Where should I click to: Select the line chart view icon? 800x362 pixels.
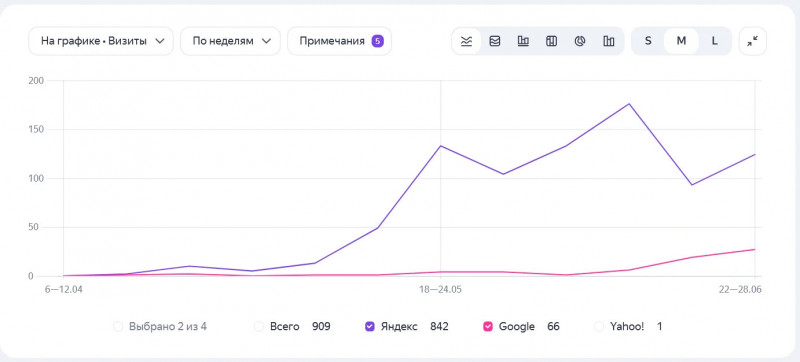tap(466, 41)
